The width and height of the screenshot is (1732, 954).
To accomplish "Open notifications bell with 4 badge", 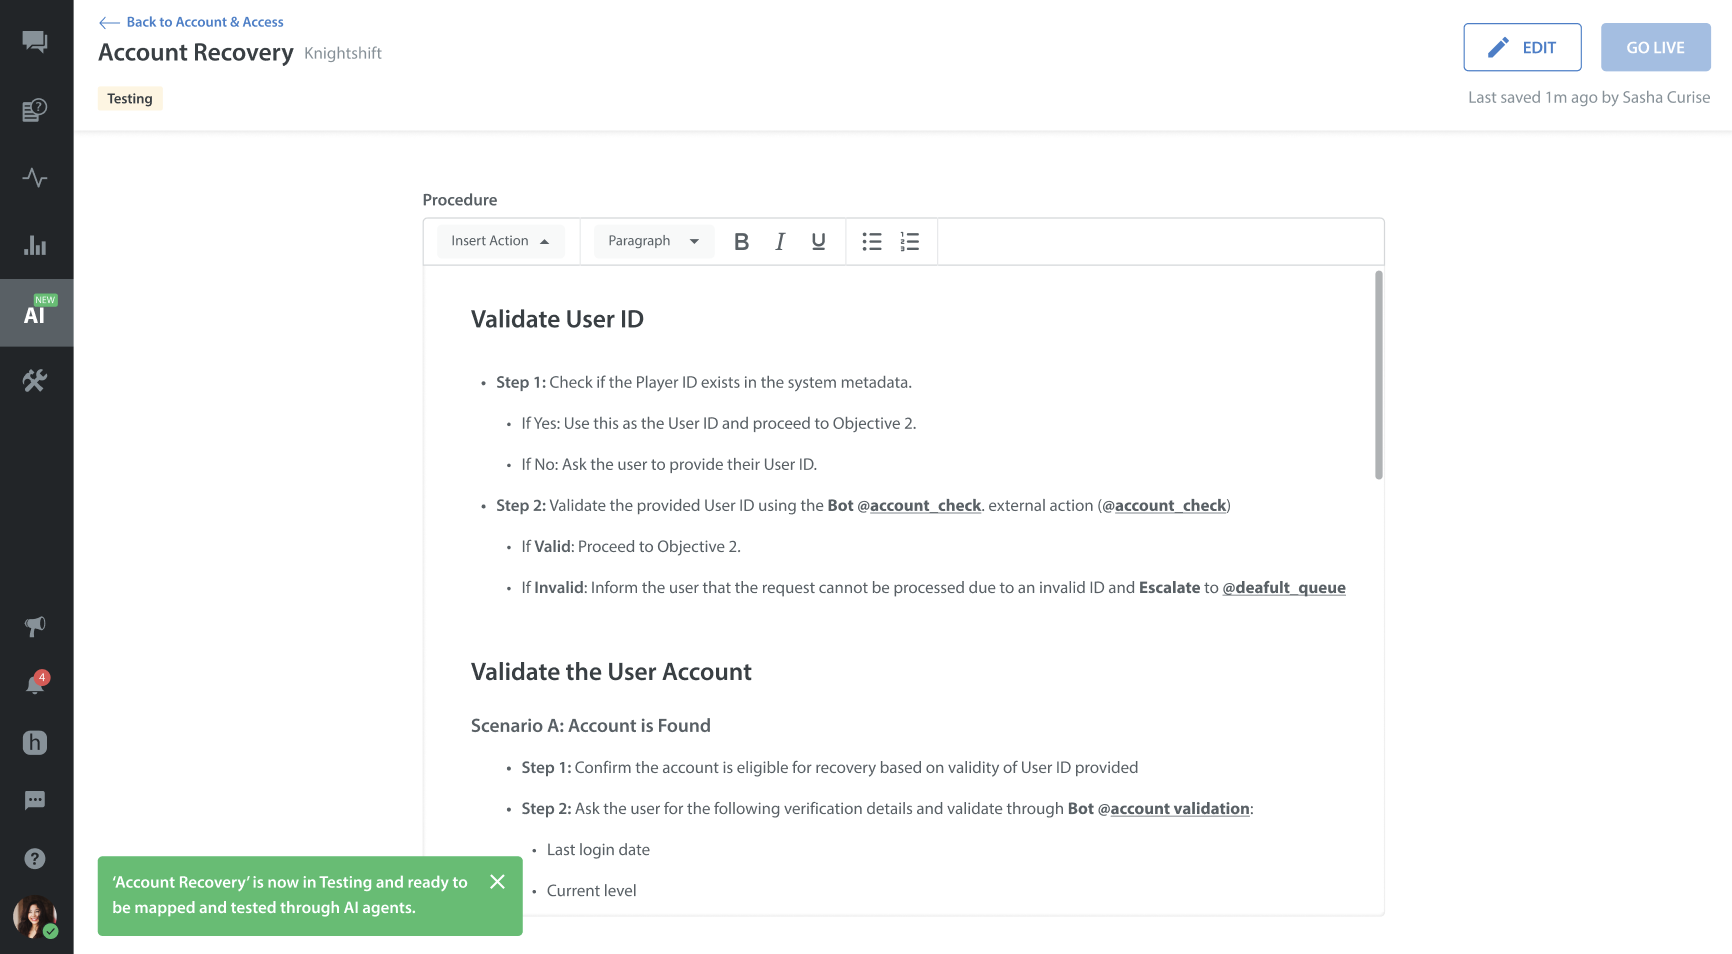I will click(35, 684).
